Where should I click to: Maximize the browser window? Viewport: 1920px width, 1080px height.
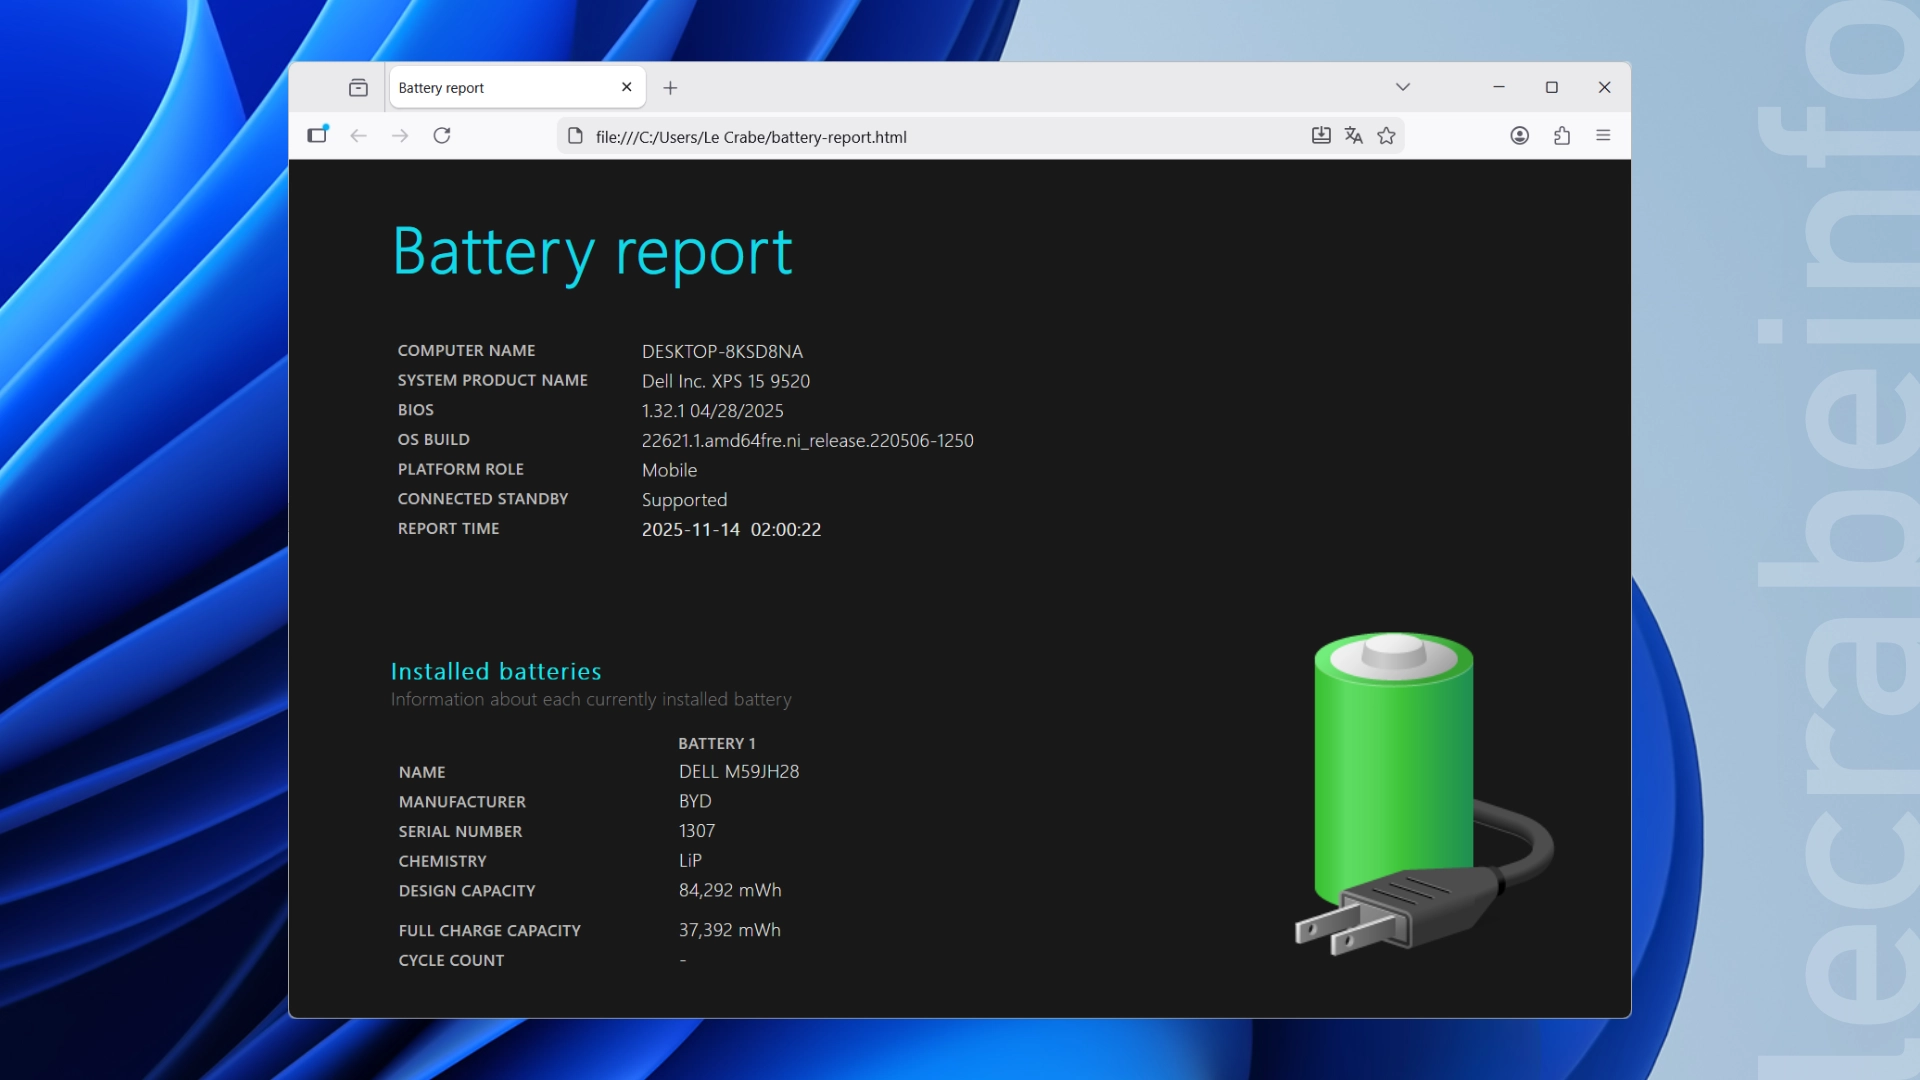coord(1552,87)
